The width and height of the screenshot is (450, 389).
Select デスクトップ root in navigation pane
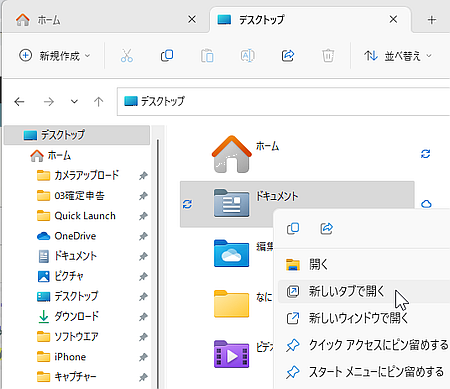click(x=77, y=135)
